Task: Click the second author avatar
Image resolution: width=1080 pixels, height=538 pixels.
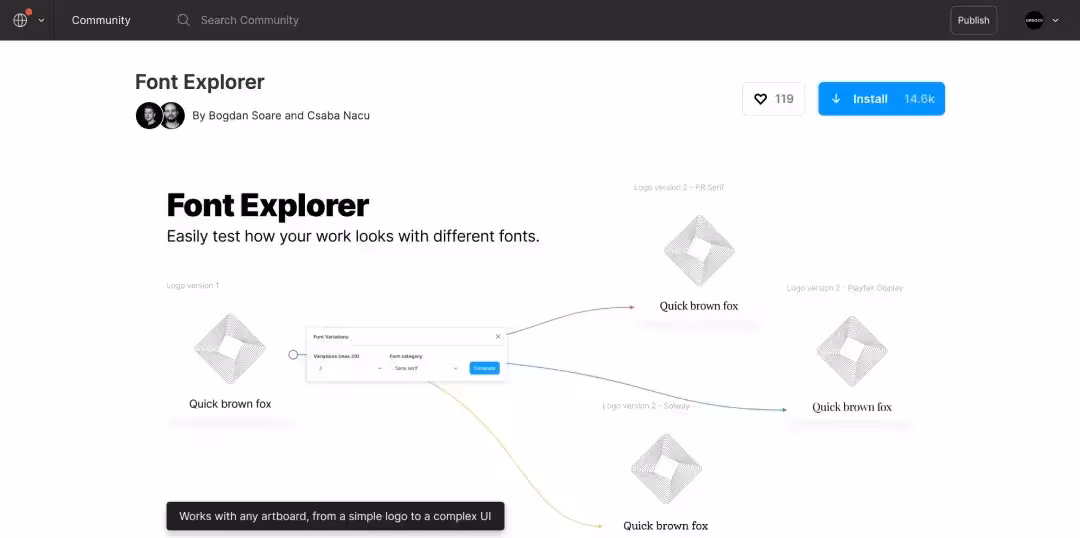Action: (172, 115)
